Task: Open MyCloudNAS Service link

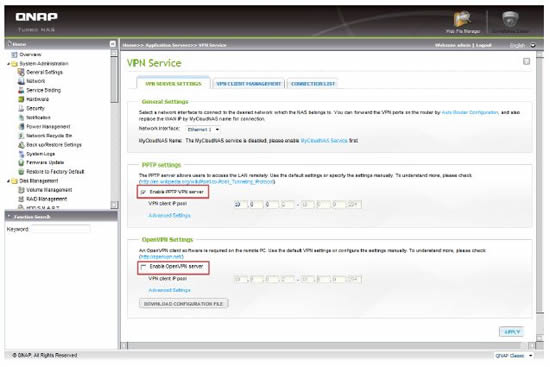Action: tap(324, 141)
